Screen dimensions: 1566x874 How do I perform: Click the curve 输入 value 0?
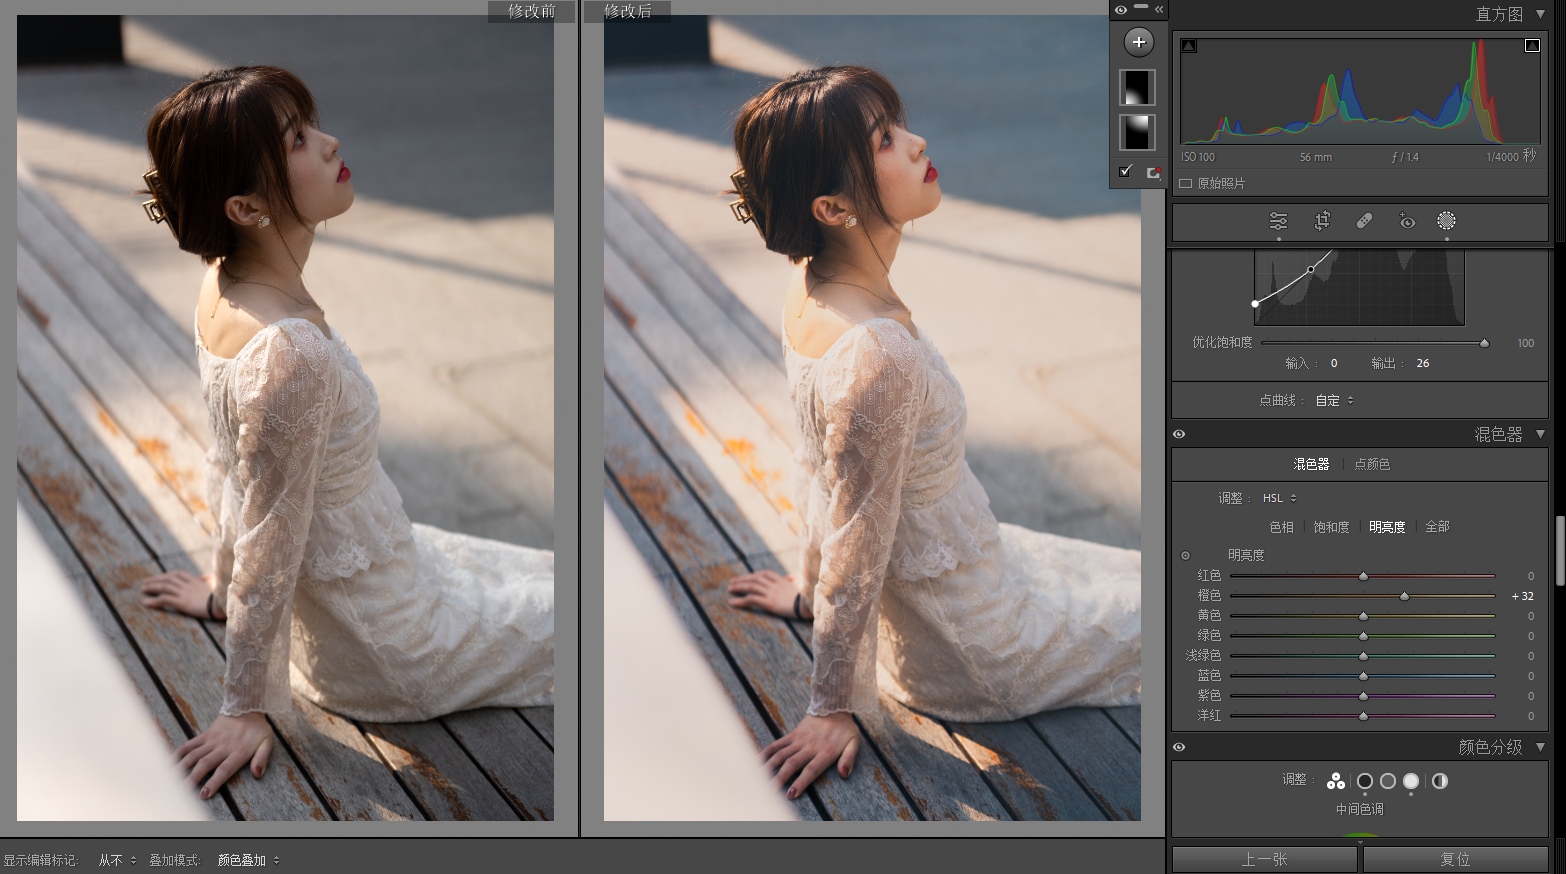(x=1334, y=363)
